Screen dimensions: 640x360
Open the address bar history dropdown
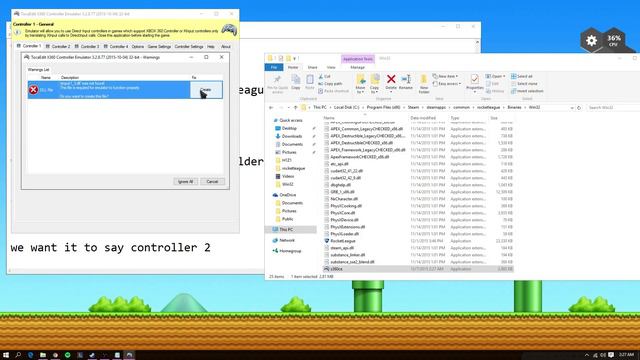[x=571, y=108]
